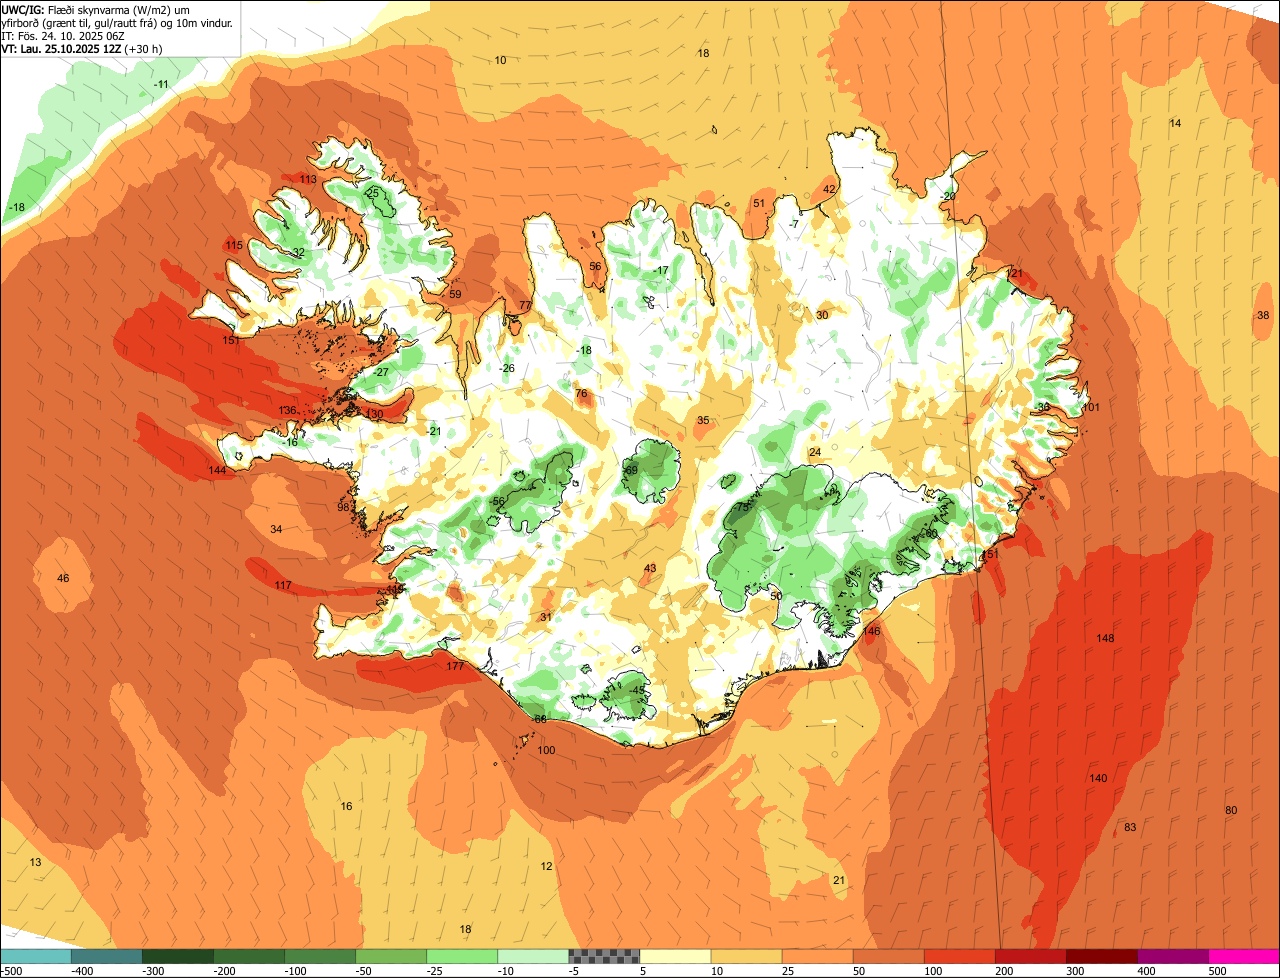Click the -100 legend label
The image size is (1280, 978).
point(295,971)
